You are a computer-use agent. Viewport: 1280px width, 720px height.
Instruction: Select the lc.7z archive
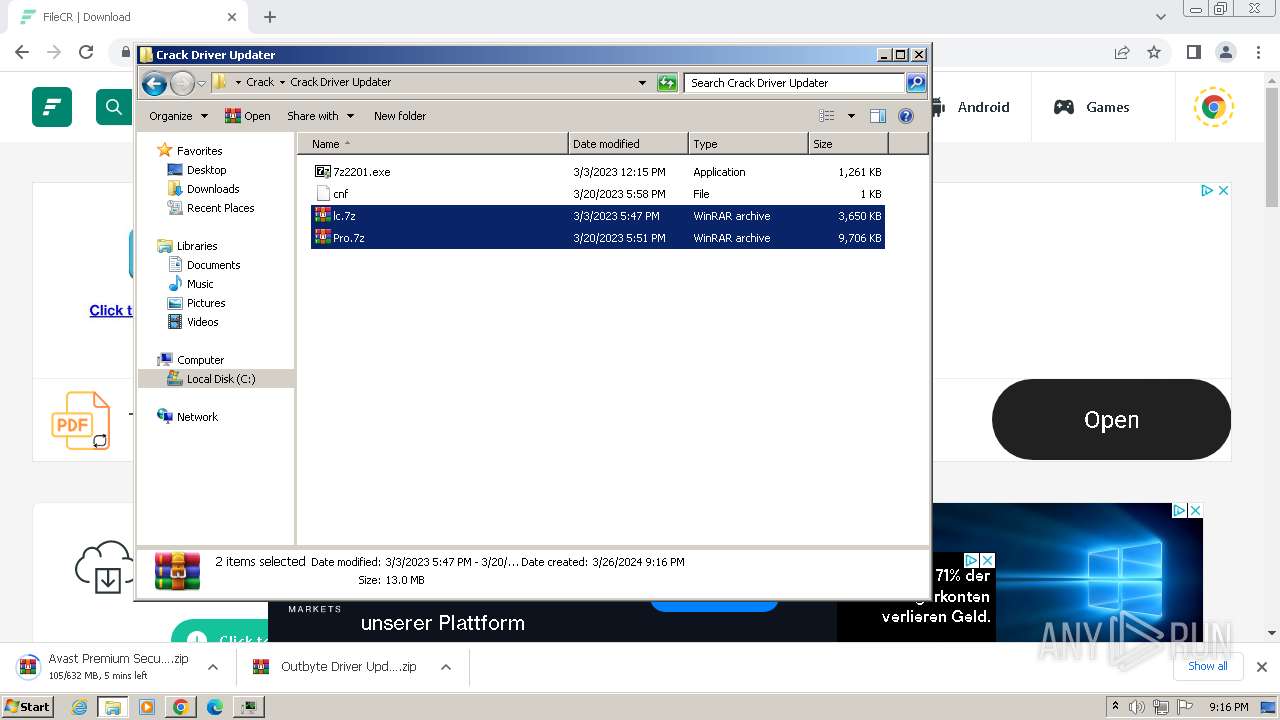pos(598,216)
